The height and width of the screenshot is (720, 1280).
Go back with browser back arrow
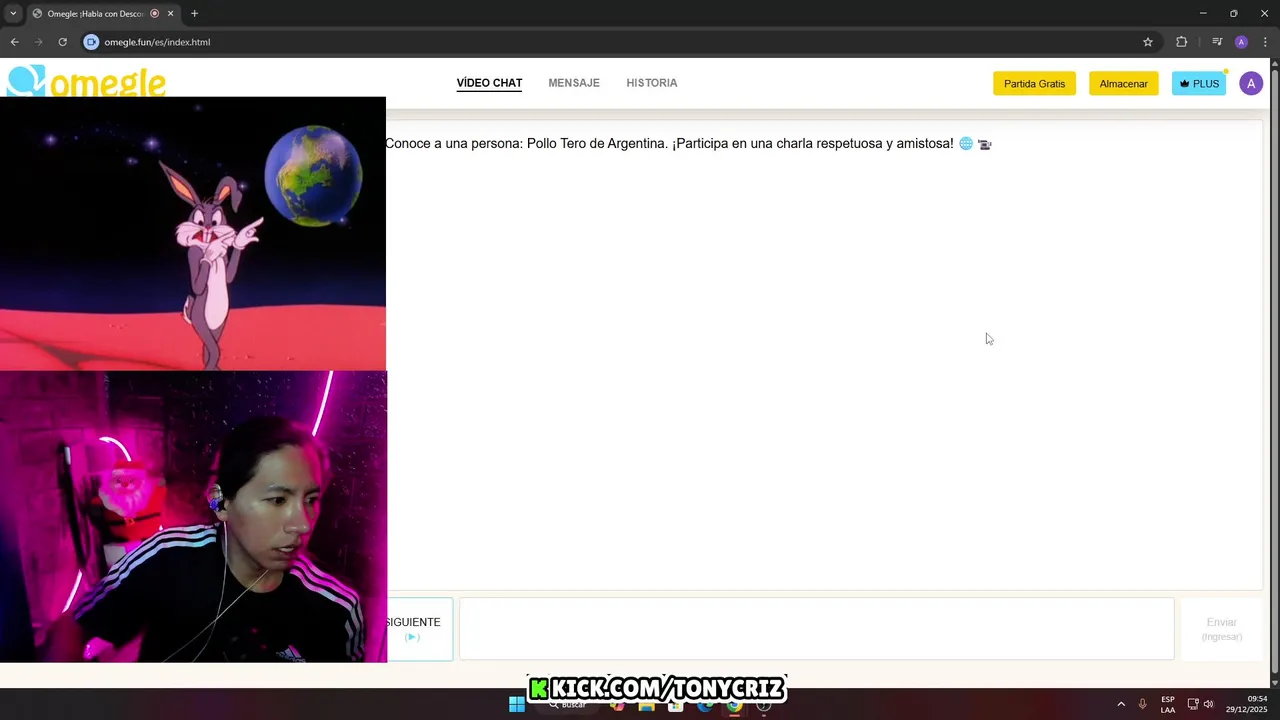click(14, 42)
